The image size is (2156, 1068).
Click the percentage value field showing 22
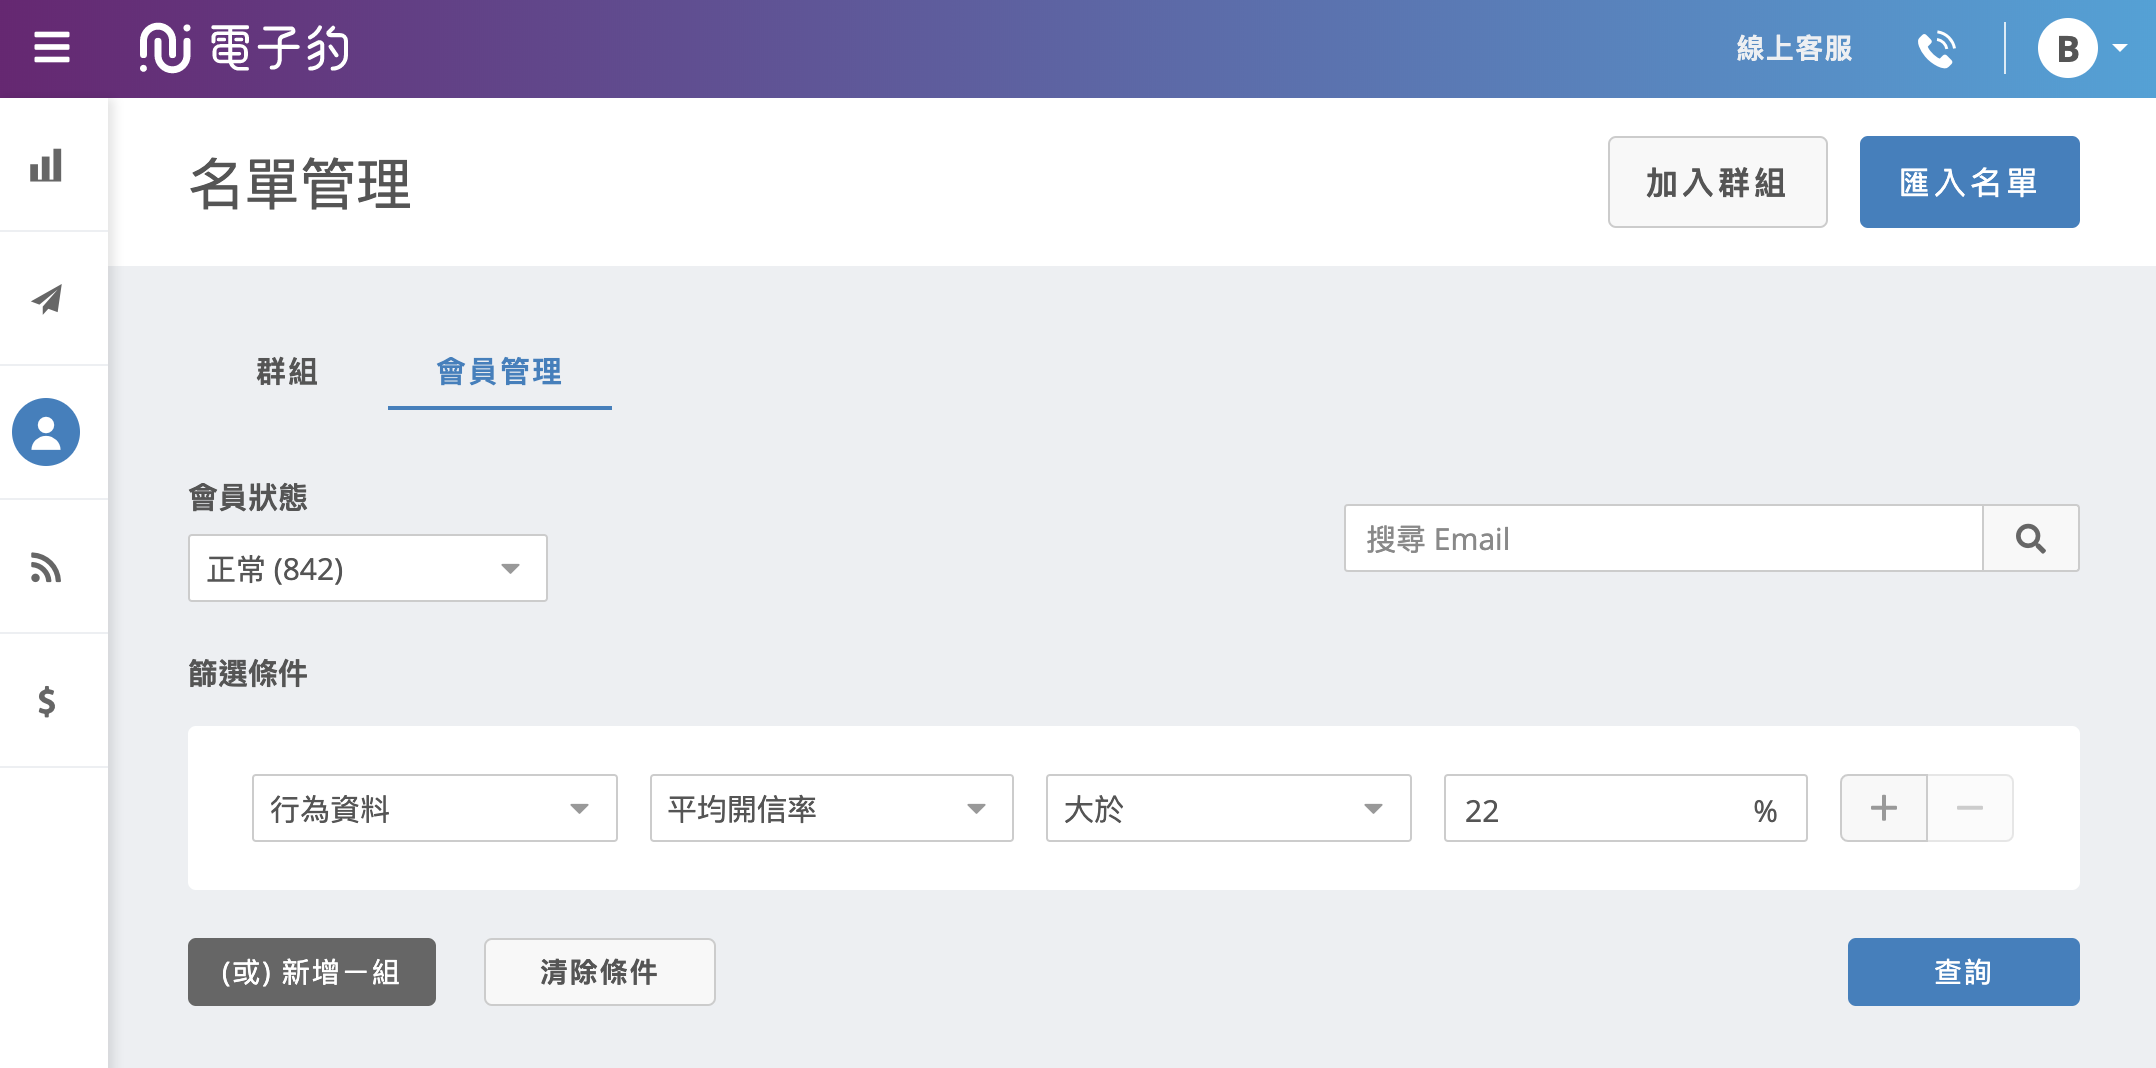[1625, 808]
